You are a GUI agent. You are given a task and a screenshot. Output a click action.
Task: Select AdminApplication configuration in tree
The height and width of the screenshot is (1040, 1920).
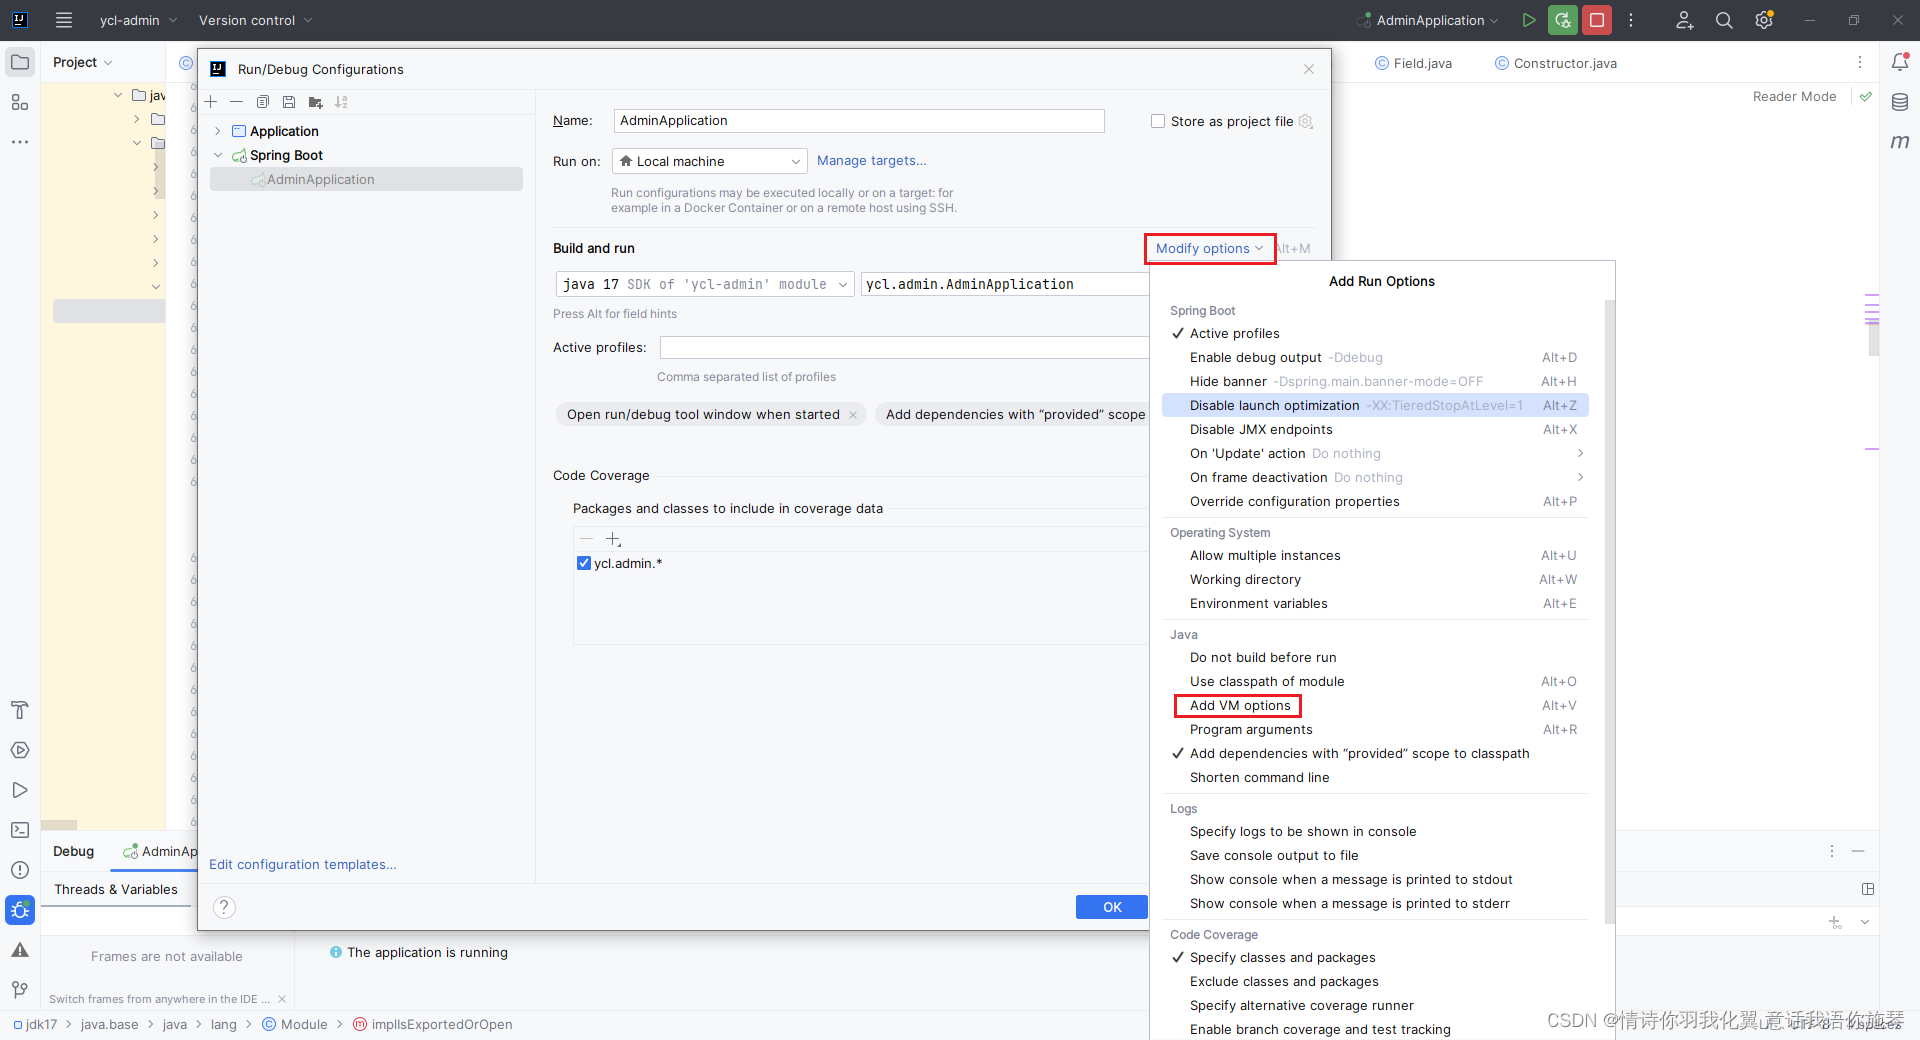point(366,179)
